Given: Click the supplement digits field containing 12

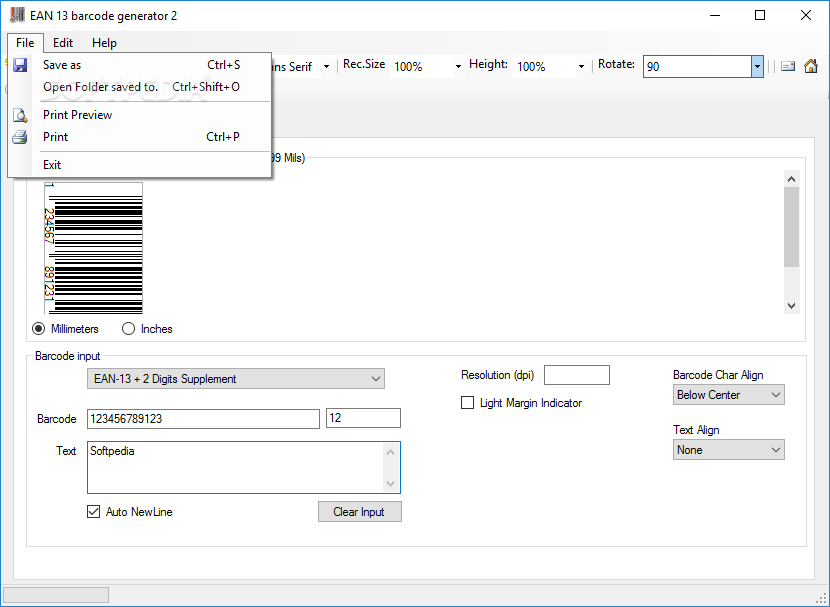Looking at the screenshot, I should 363,418.
